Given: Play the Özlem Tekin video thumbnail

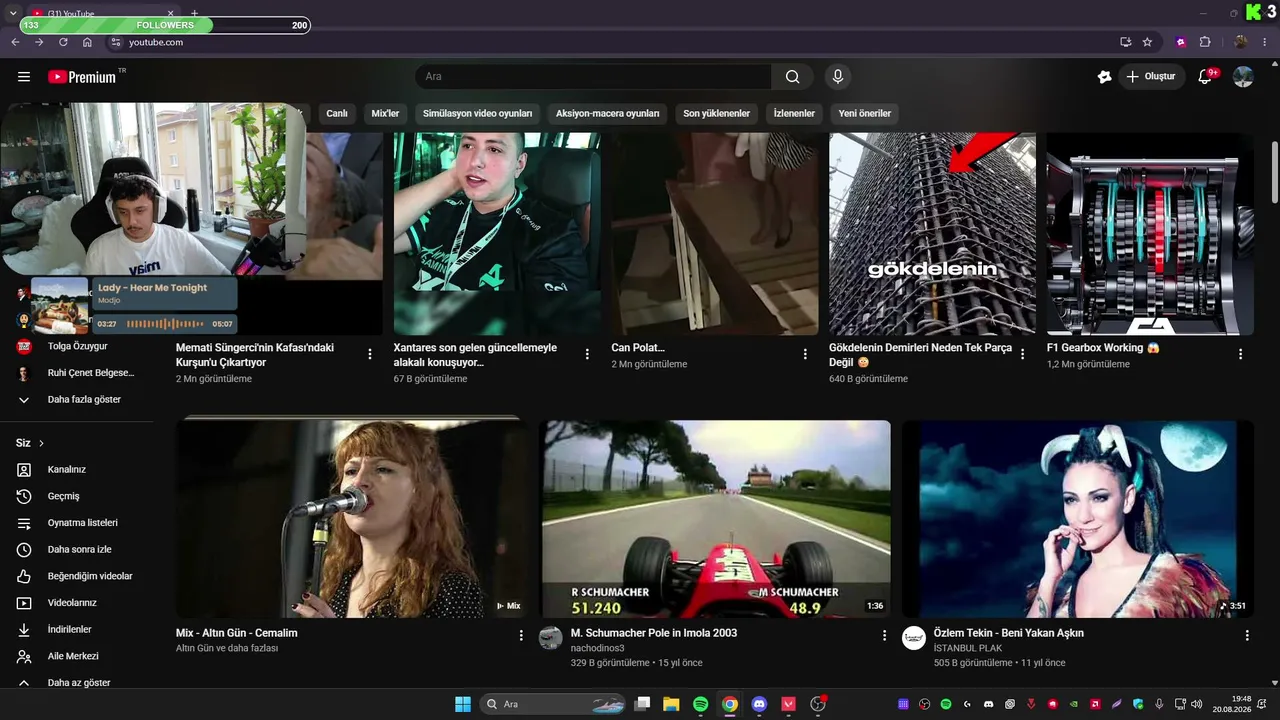Looking at the screenshot, I should (x=1078, y=519).
